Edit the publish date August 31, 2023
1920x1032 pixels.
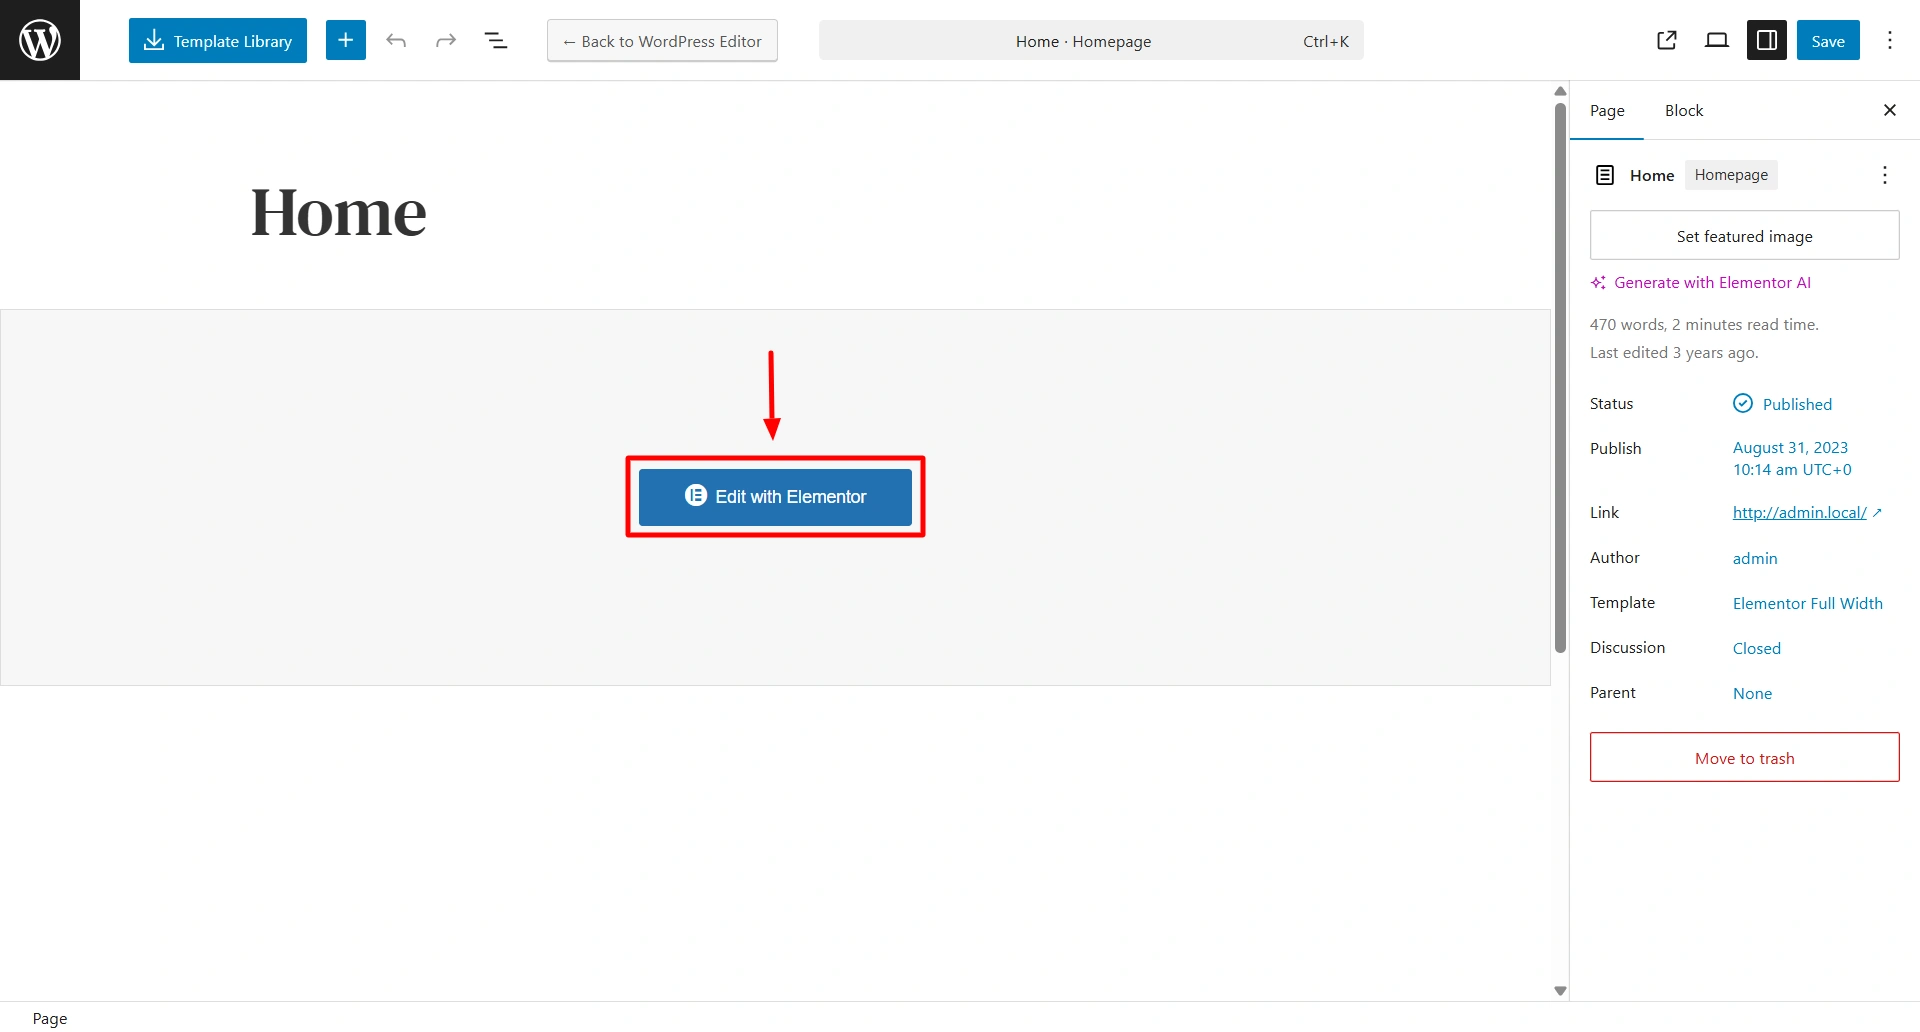1792,459
